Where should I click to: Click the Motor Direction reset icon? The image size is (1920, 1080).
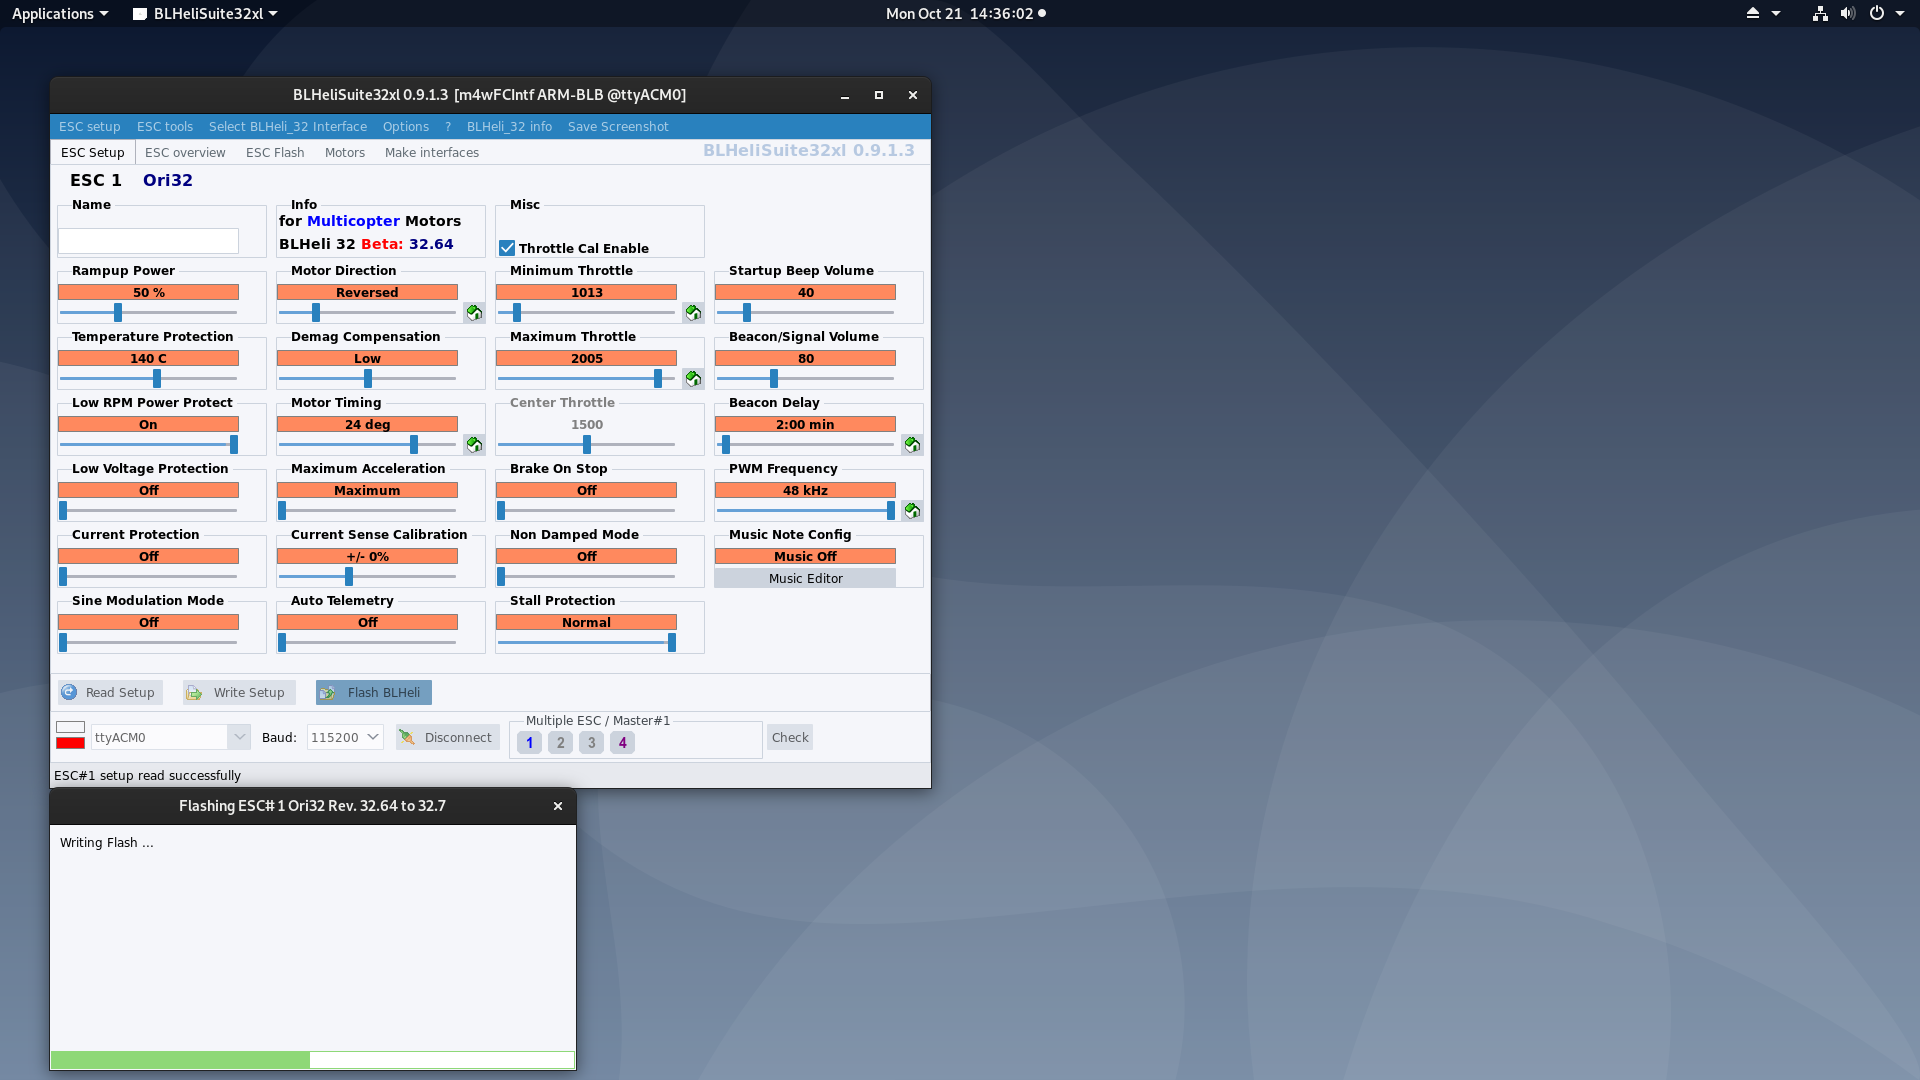pos(474,313)
